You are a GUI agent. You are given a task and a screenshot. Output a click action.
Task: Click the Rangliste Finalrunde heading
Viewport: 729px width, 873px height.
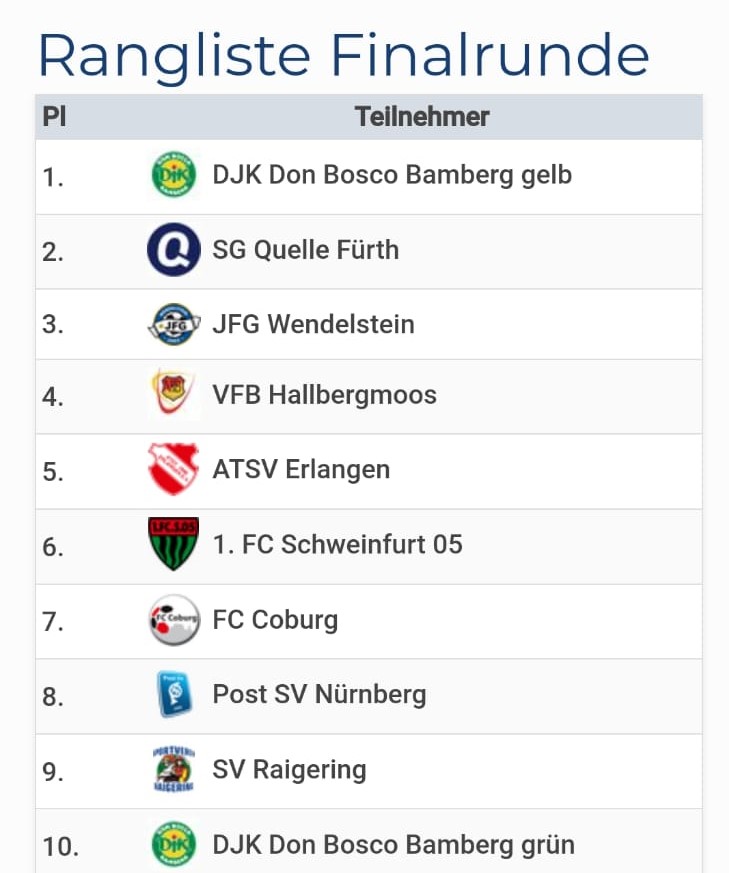click(343, 54)
